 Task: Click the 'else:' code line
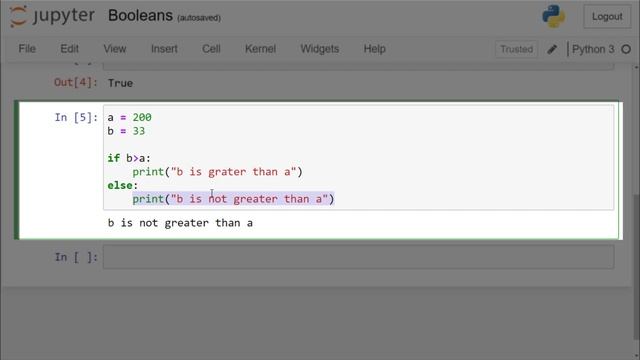click(123, 185)
